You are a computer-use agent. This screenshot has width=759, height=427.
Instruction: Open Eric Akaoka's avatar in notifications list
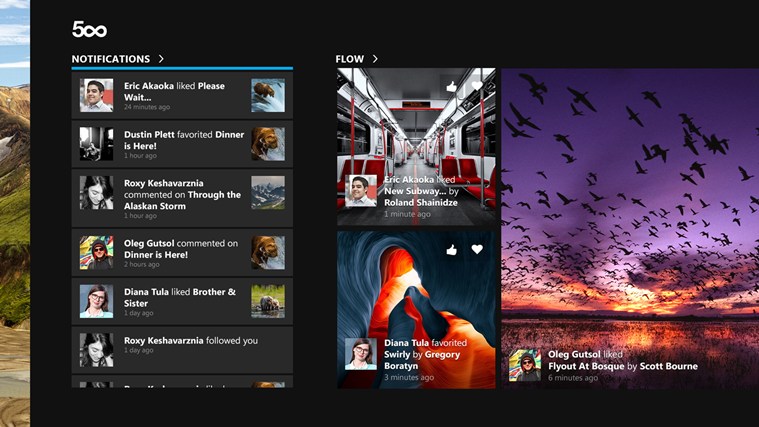pyautogui.click(x=96, y=95)
